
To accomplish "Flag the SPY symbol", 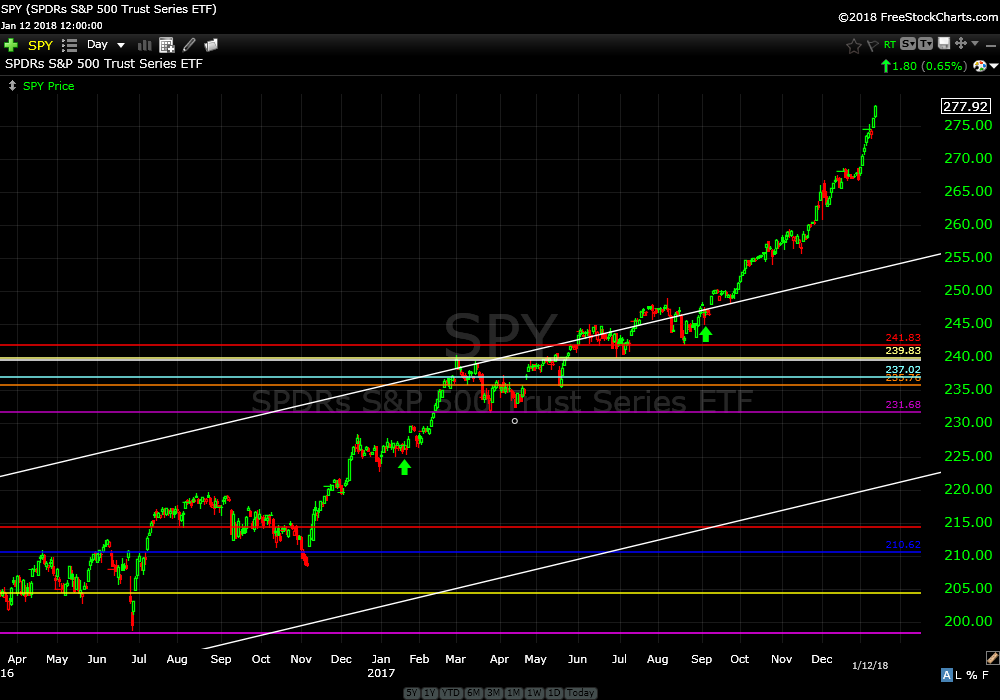I will 871,45.
